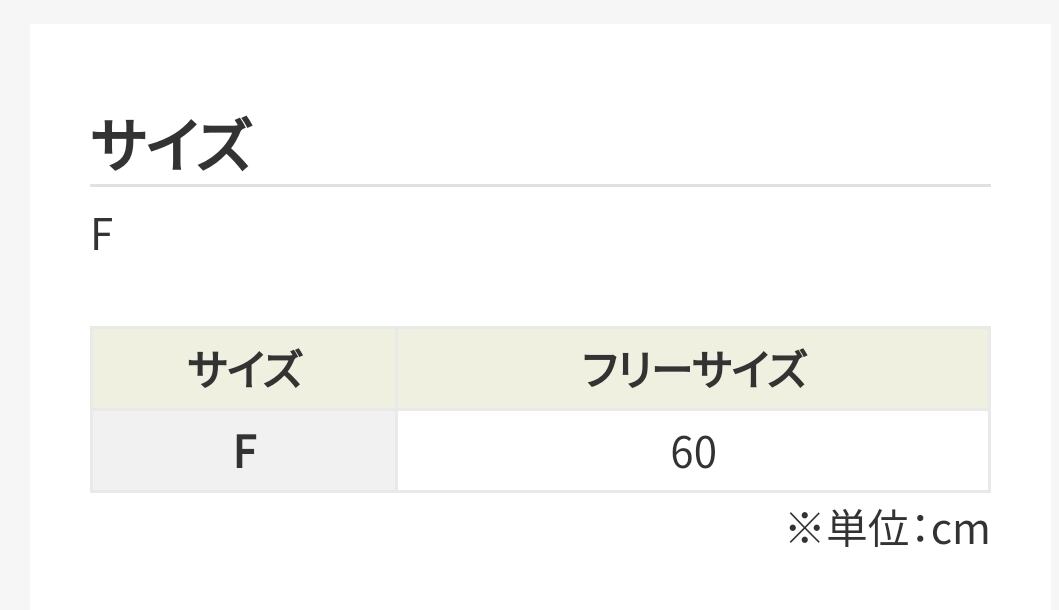Click the bold F row label cell

click(244, 452)
